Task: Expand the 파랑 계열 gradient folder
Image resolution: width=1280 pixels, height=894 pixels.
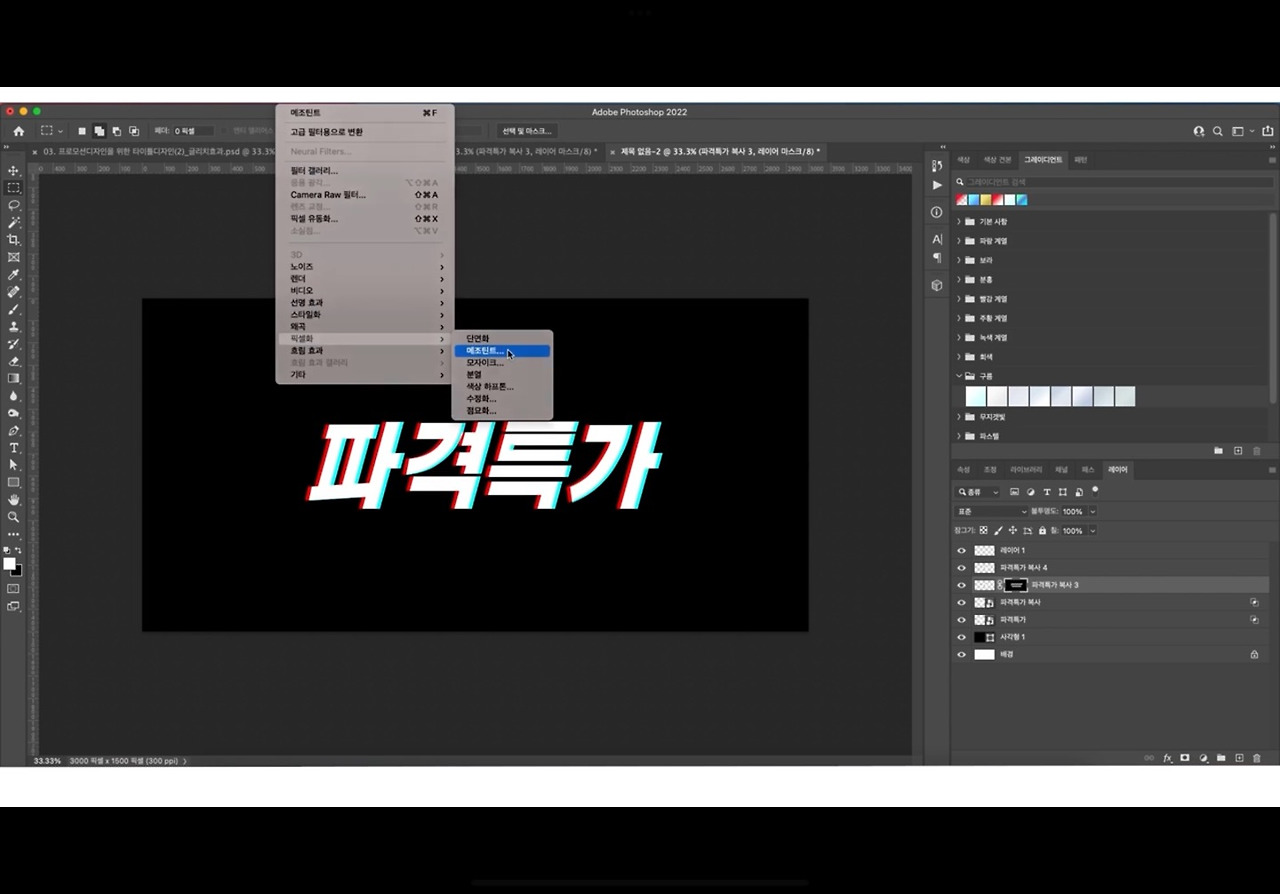Action: (959, 240)
